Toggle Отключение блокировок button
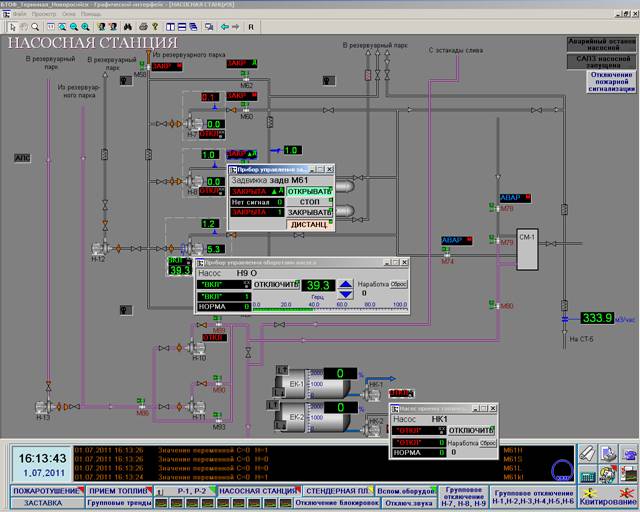The image size is (640, 512). click(x=337, y=503)
